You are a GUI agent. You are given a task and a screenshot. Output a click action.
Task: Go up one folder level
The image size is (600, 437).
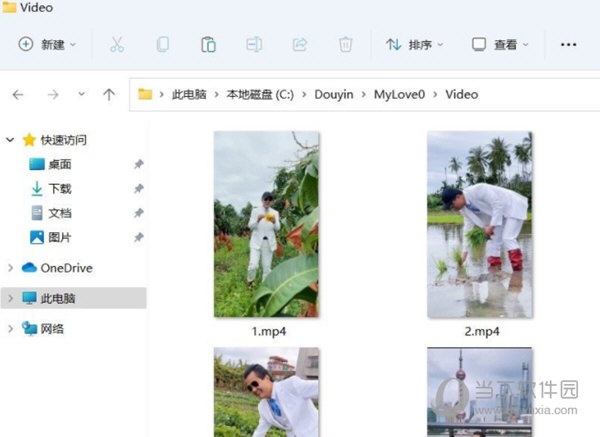coord(109,95)
